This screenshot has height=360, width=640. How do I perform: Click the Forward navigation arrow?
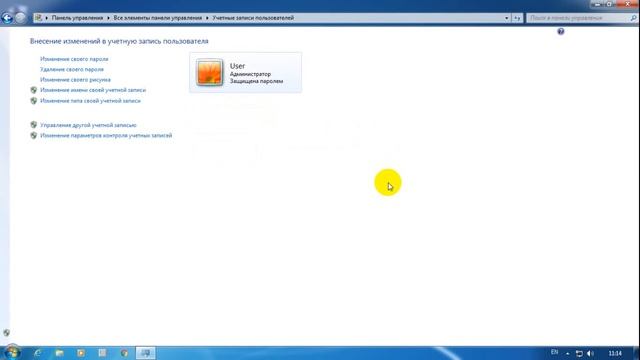pyautogui.click(x=20, y=18)
